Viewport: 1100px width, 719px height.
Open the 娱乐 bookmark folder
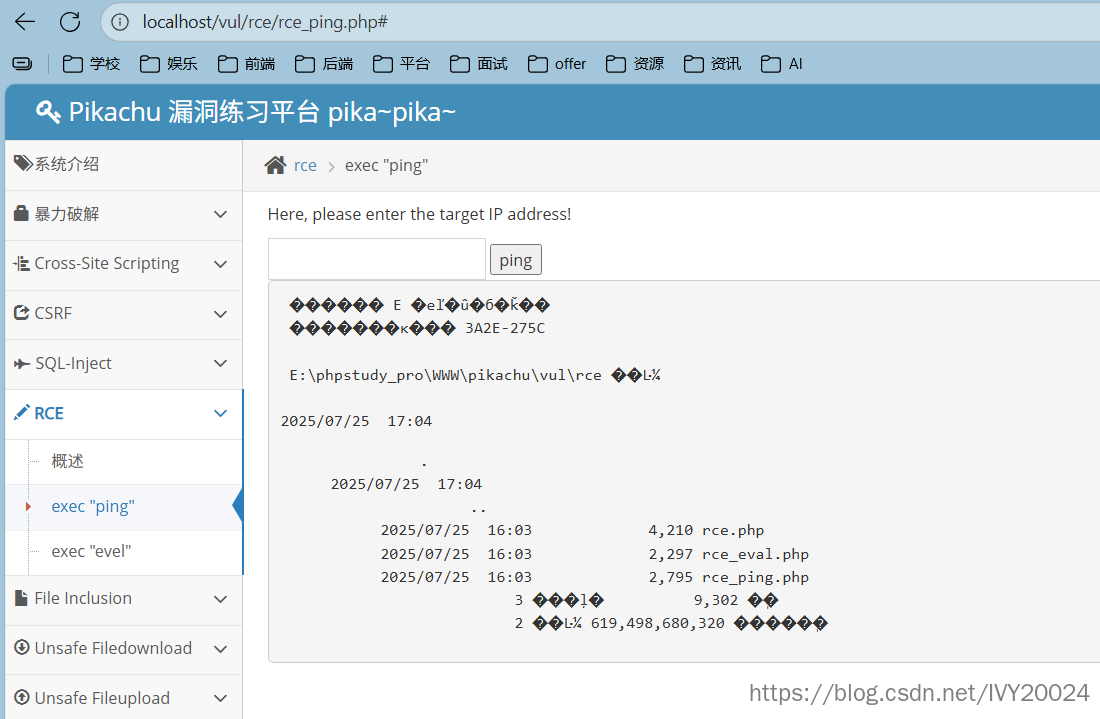click(168, 64)
